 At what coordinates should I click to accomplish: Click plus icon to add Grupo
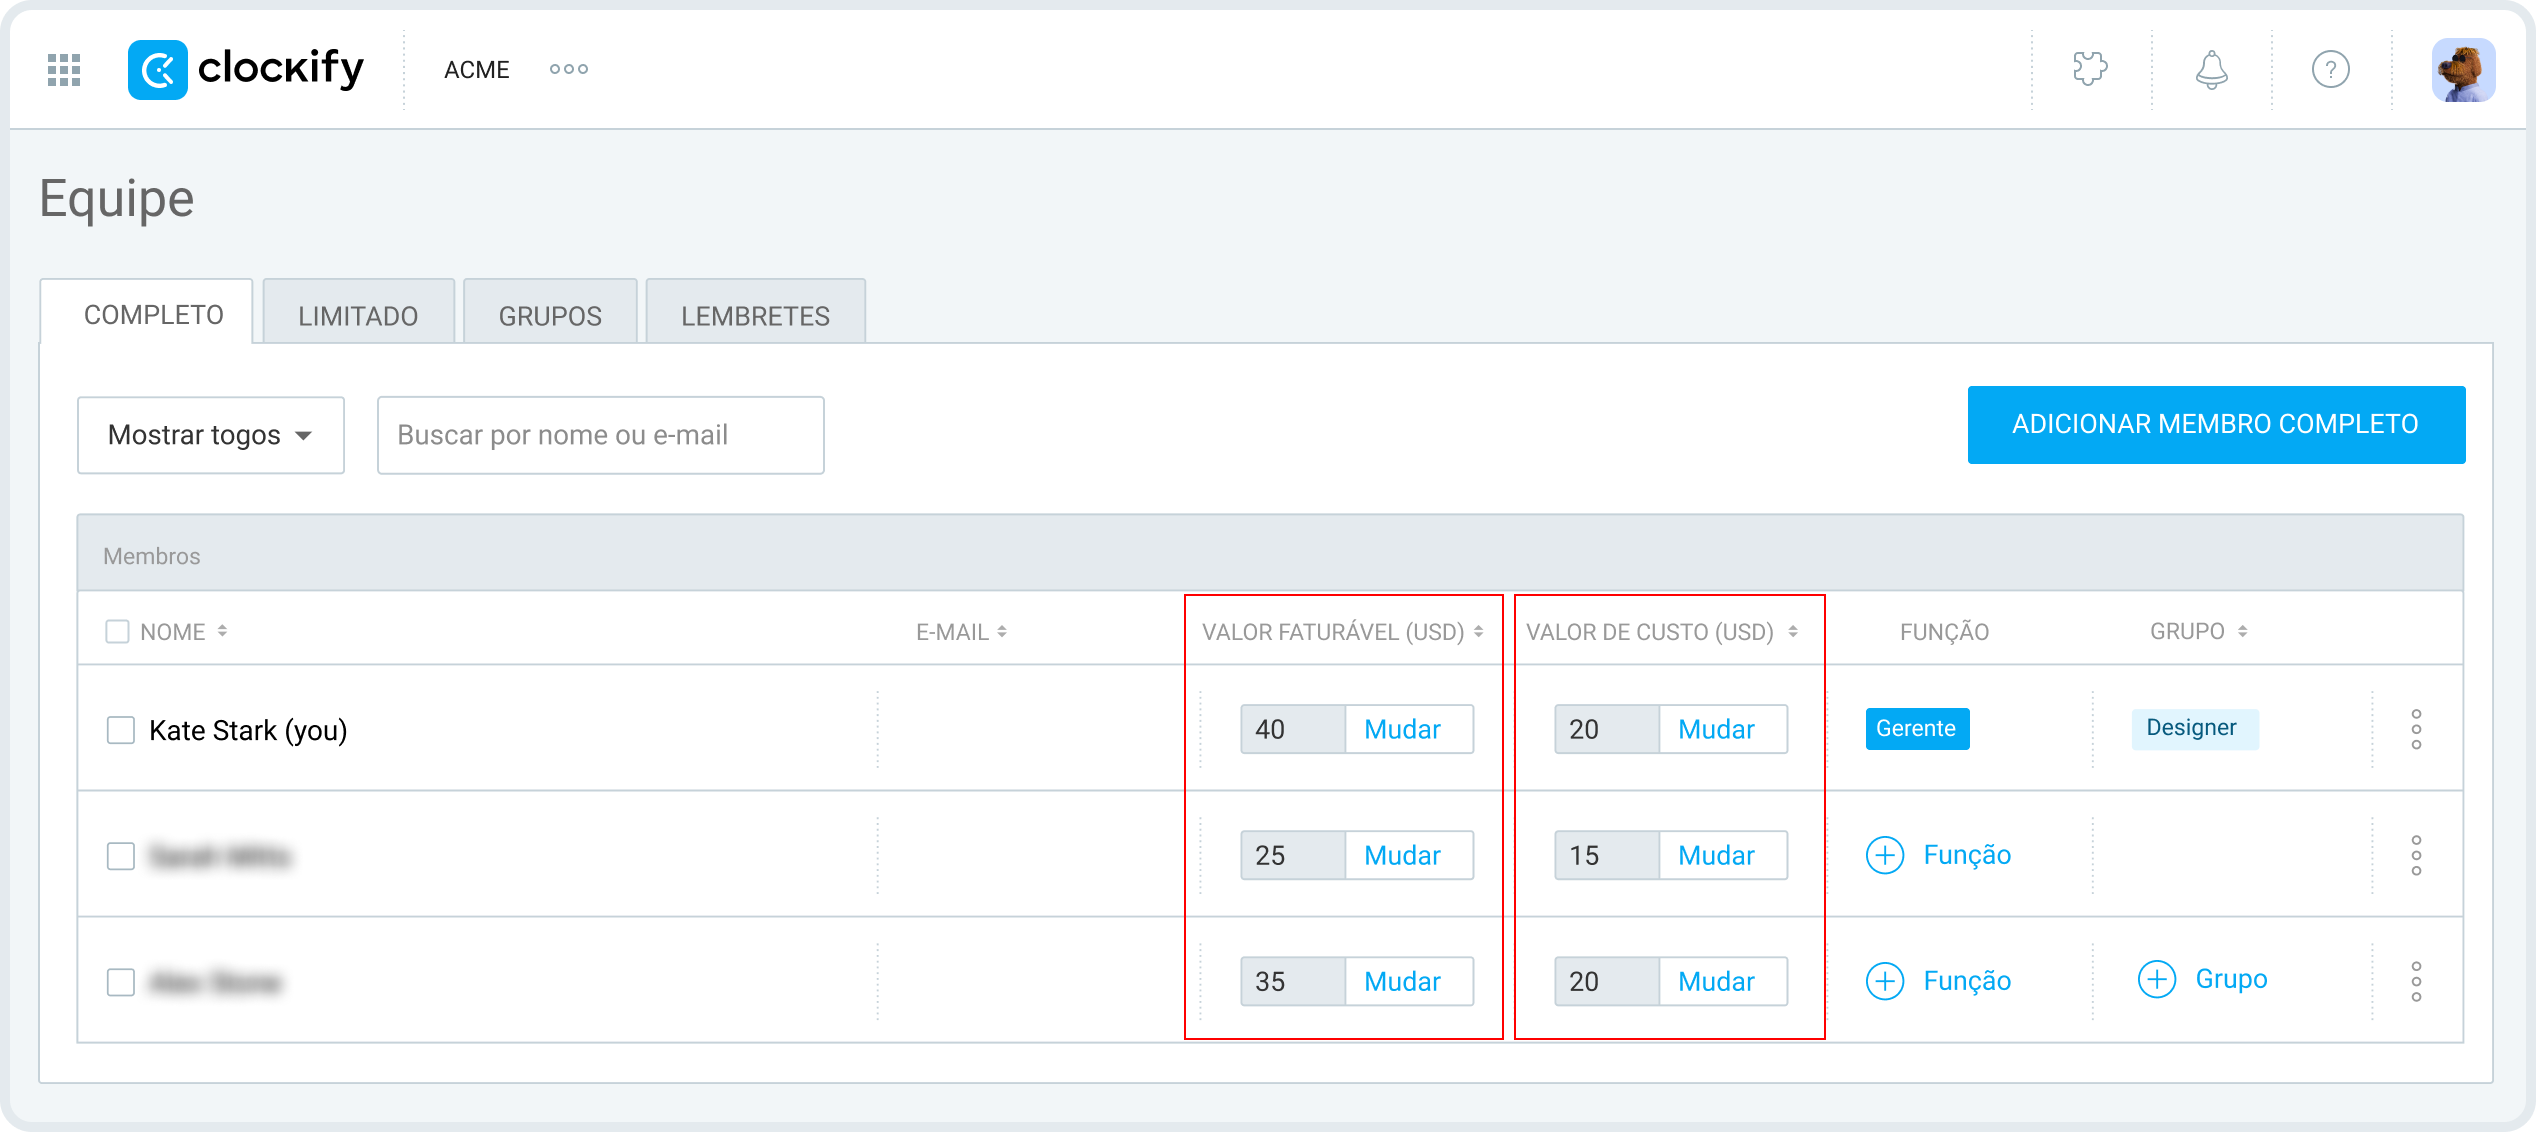(2157, 979)
